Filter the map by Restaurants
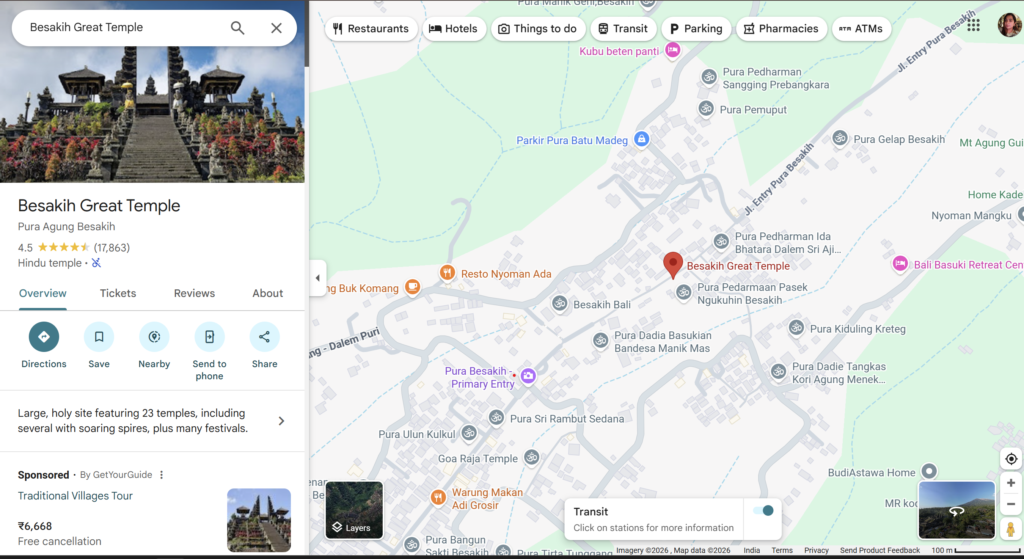The width and height of the screenshot is (1024, 559). 370,29
